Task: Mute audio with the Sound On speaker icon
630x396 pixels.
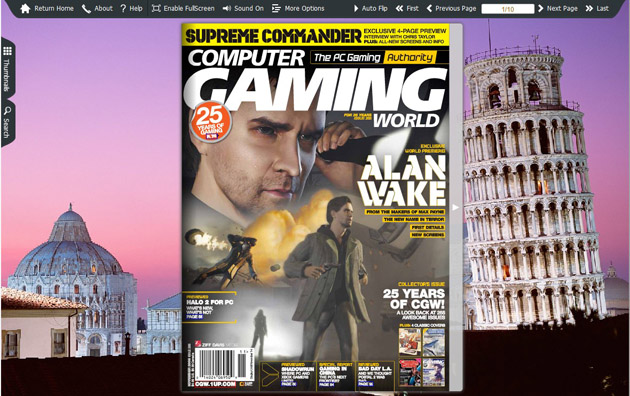Action: tap(227, 8)
